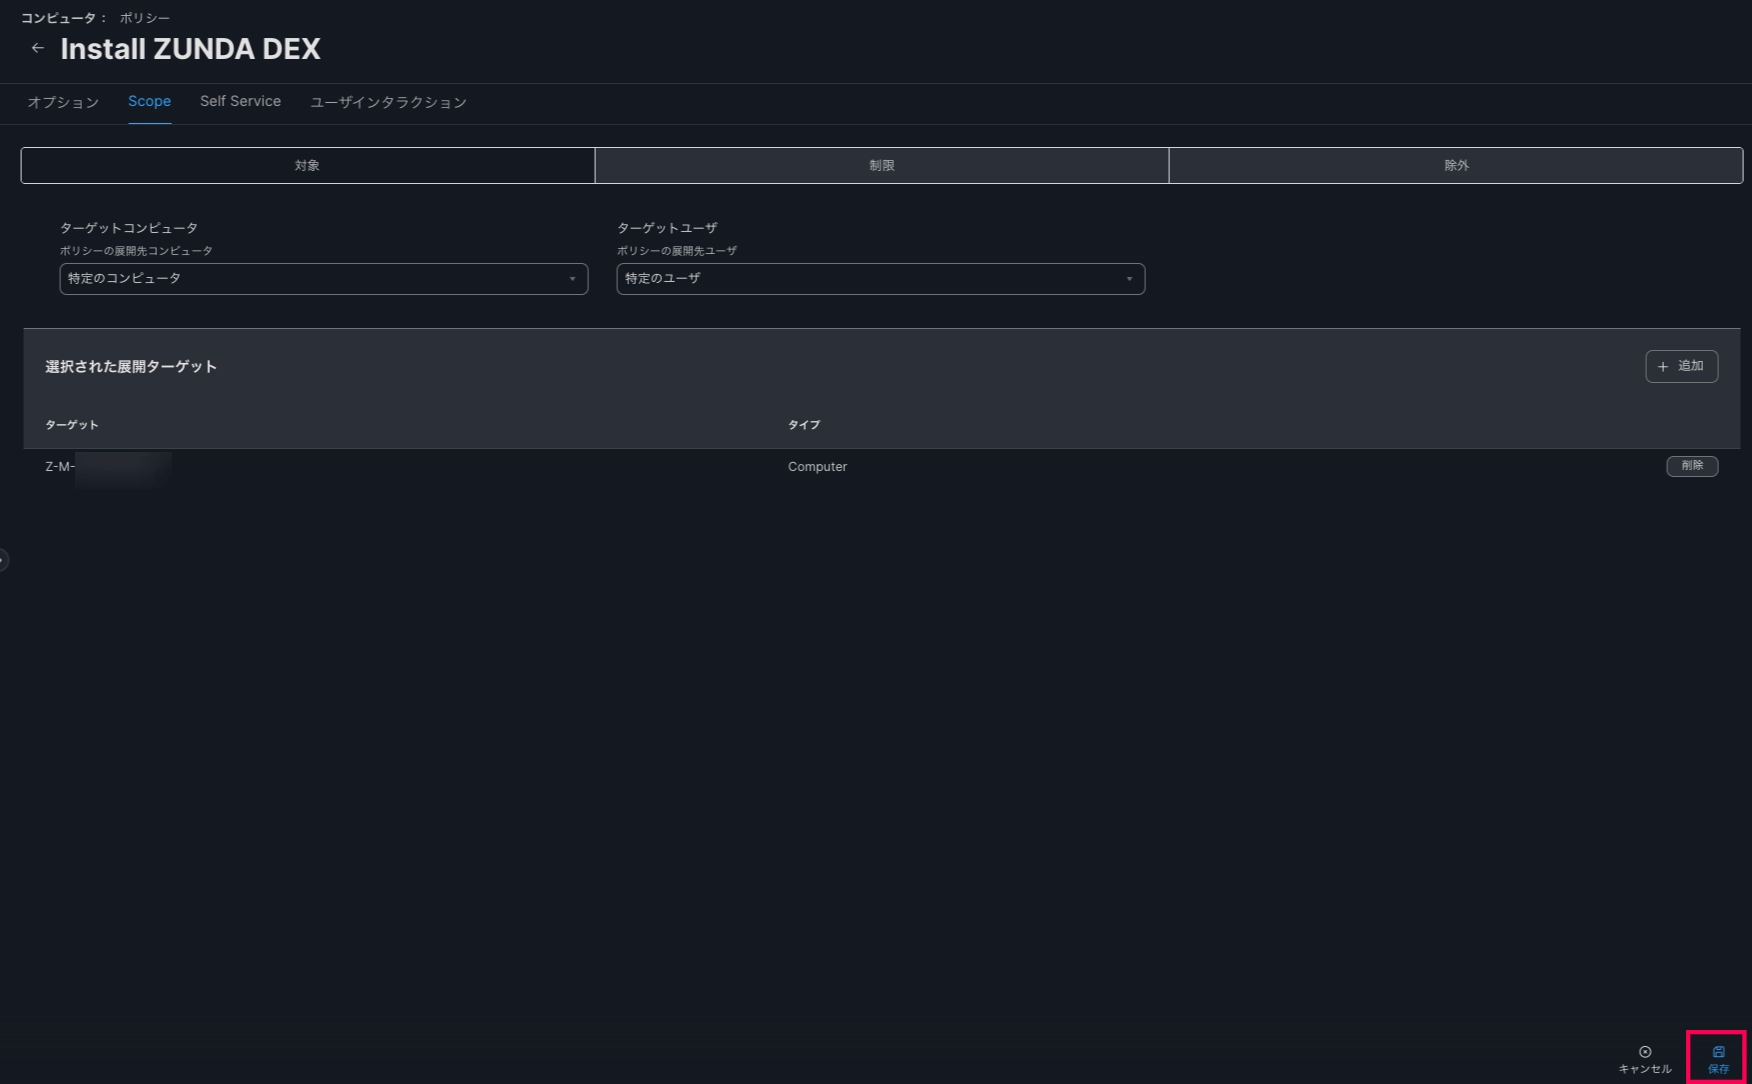Open the ターゲットコンピュータ dropdown

click(323, 279)
